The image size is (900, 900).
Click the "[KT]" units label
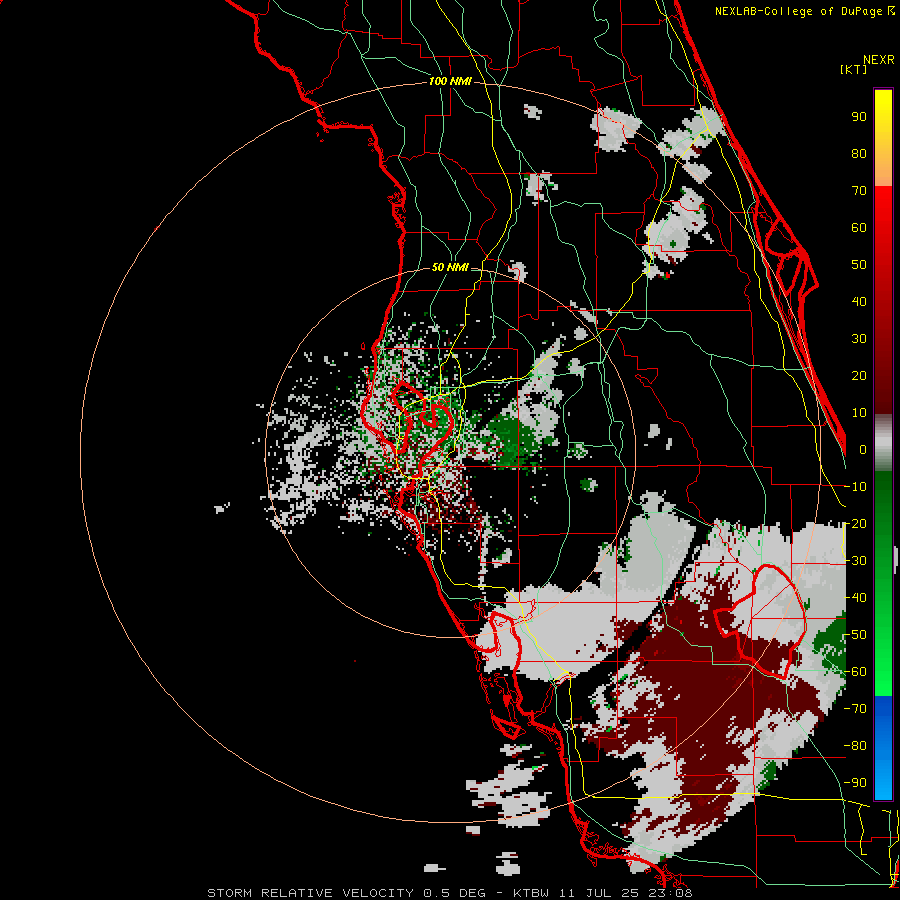[853, 69]
